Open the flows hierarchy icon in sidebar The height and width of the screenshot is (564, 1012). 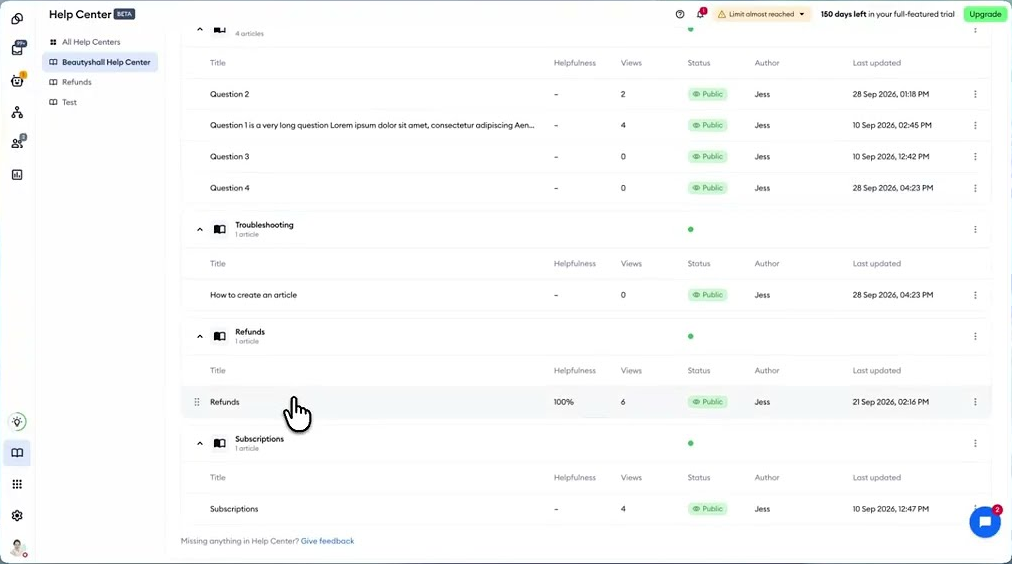point(17,112)
